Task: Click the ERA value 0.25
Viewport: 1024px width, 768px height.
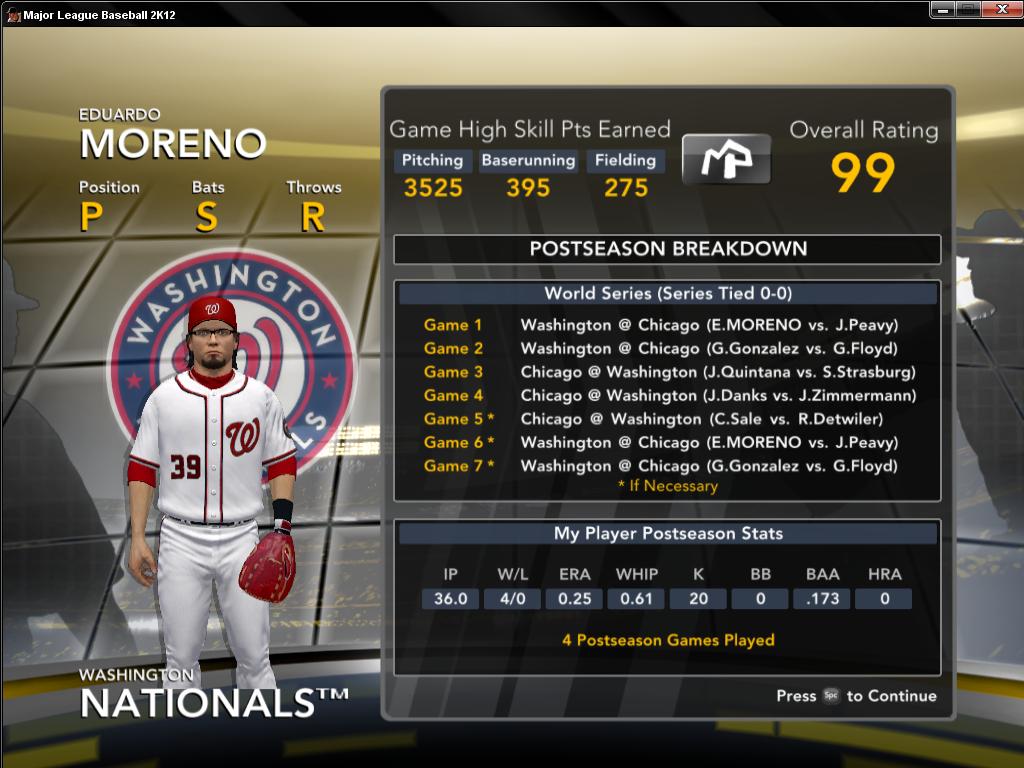Action: click(x=575, y=599)
